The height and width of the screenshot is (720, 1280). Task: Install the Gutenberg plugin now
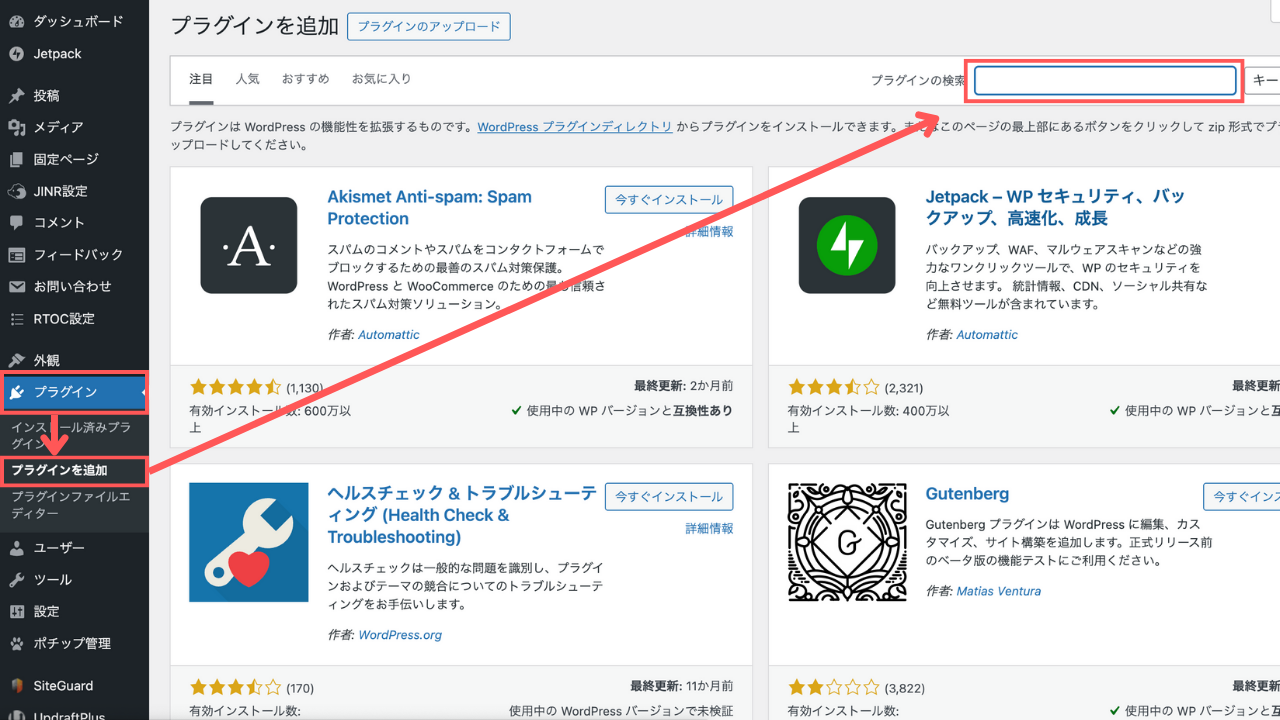(x=1242, y=497)
